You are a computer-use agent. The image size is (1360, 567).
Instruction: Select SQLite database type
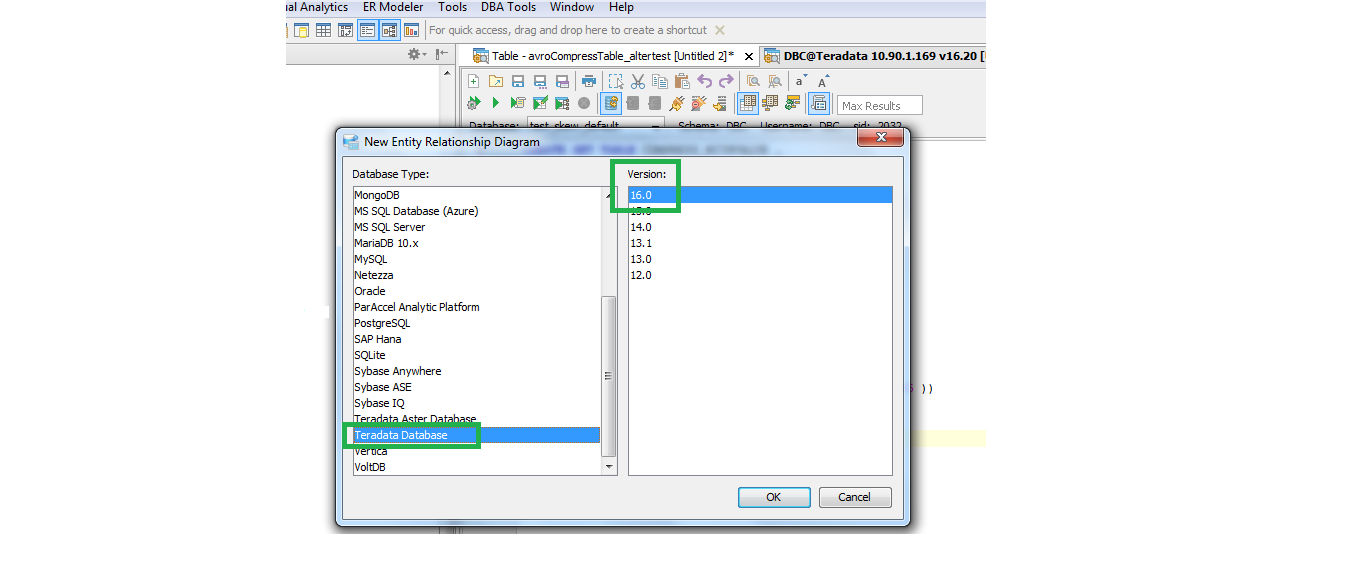click(x=477, y=355)
